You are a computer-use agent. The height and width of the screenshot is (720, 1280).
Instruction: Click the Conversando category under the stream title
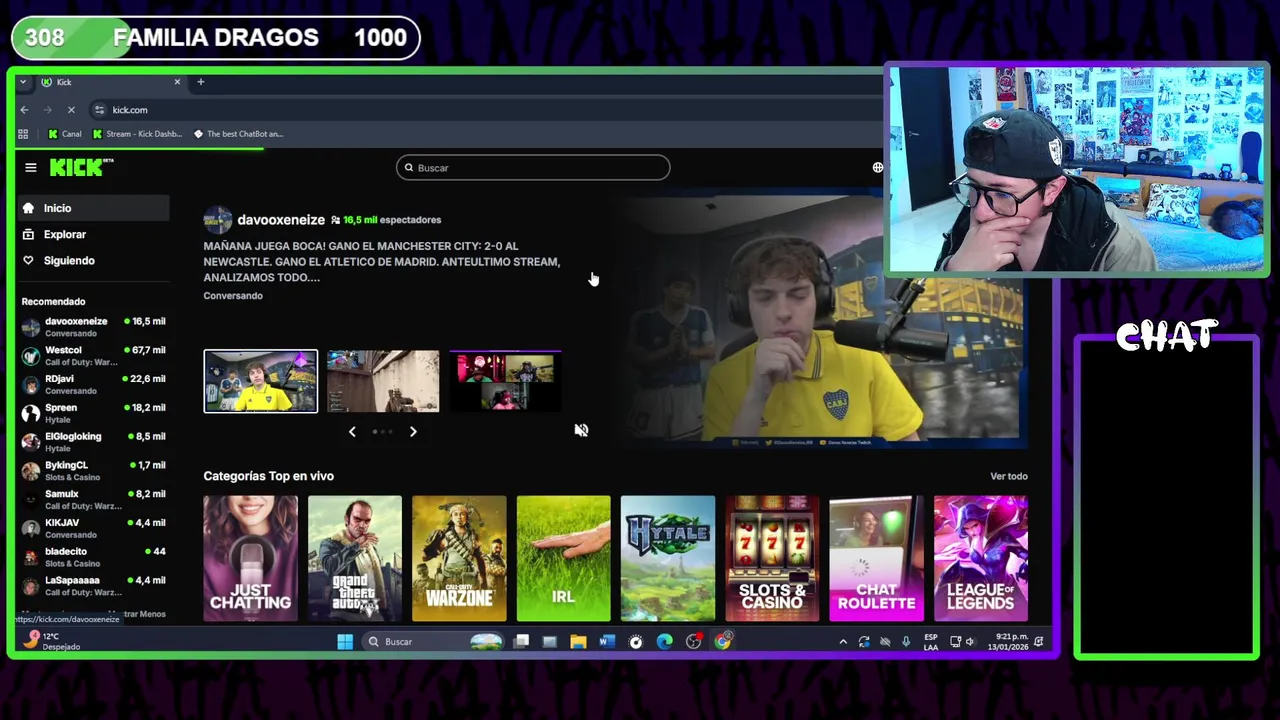[233, 296]
